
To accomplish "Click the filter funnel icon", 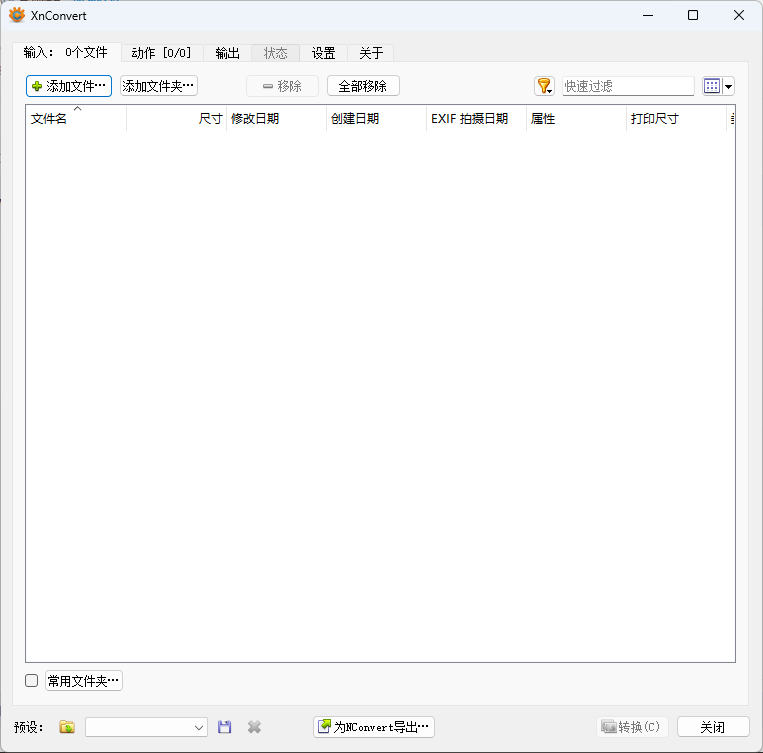I will click(x=543, y=86).
